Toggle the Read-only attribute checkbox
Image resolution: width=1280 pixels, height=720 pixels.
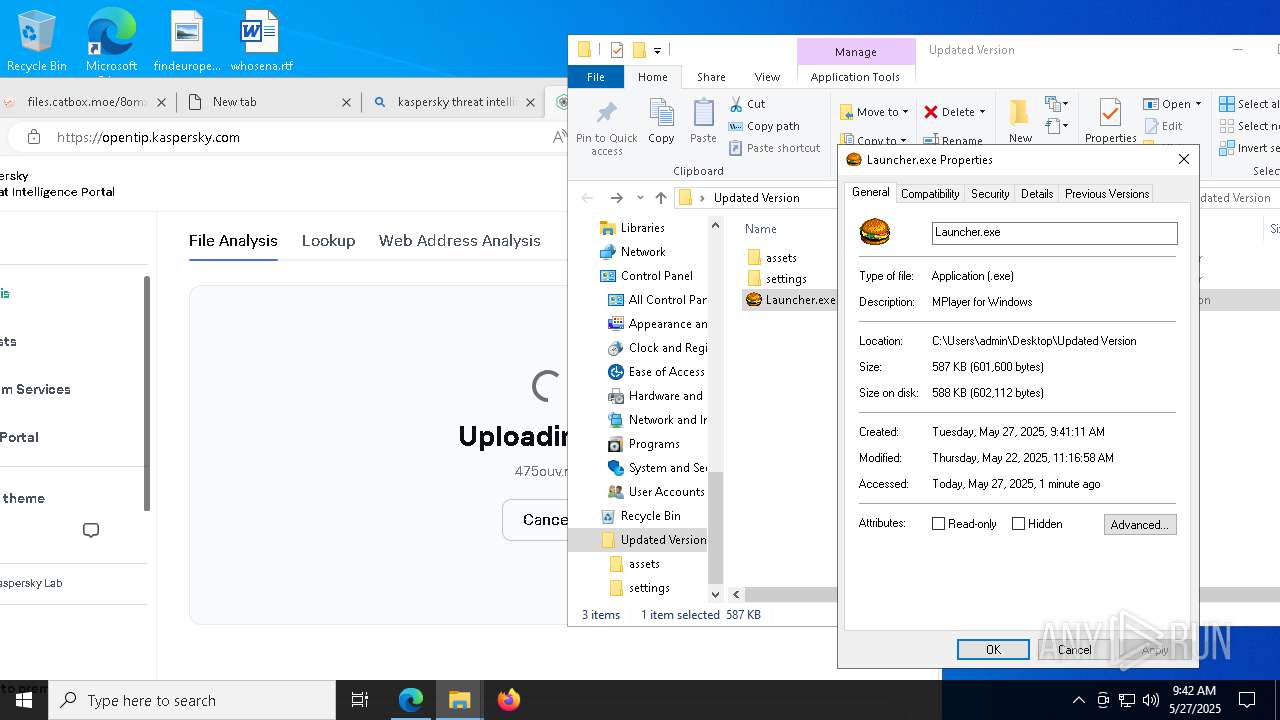coord(938,524)
